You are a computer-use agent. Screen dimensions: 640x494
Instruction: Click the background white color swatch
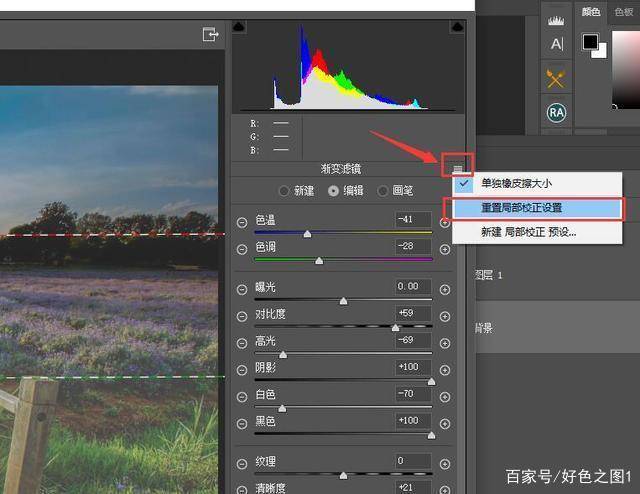pyautogui.click(x=601, y=52)
